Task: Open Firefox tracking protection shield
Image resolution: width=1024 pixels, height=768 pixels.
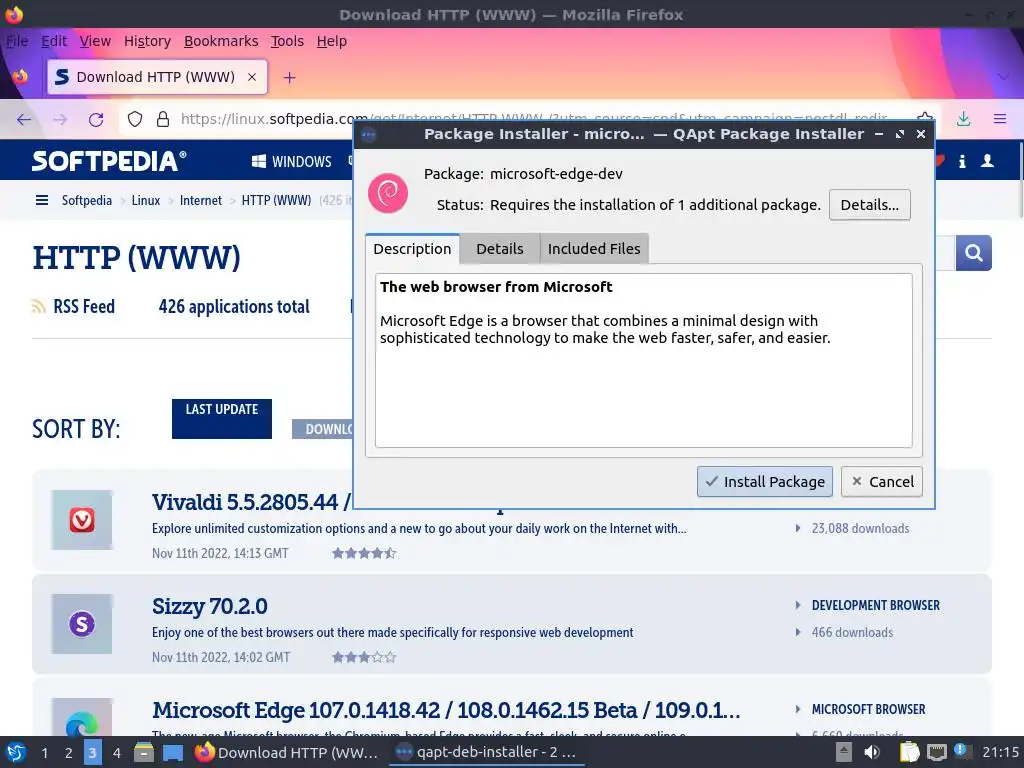Action: click(x=135, y=120)
